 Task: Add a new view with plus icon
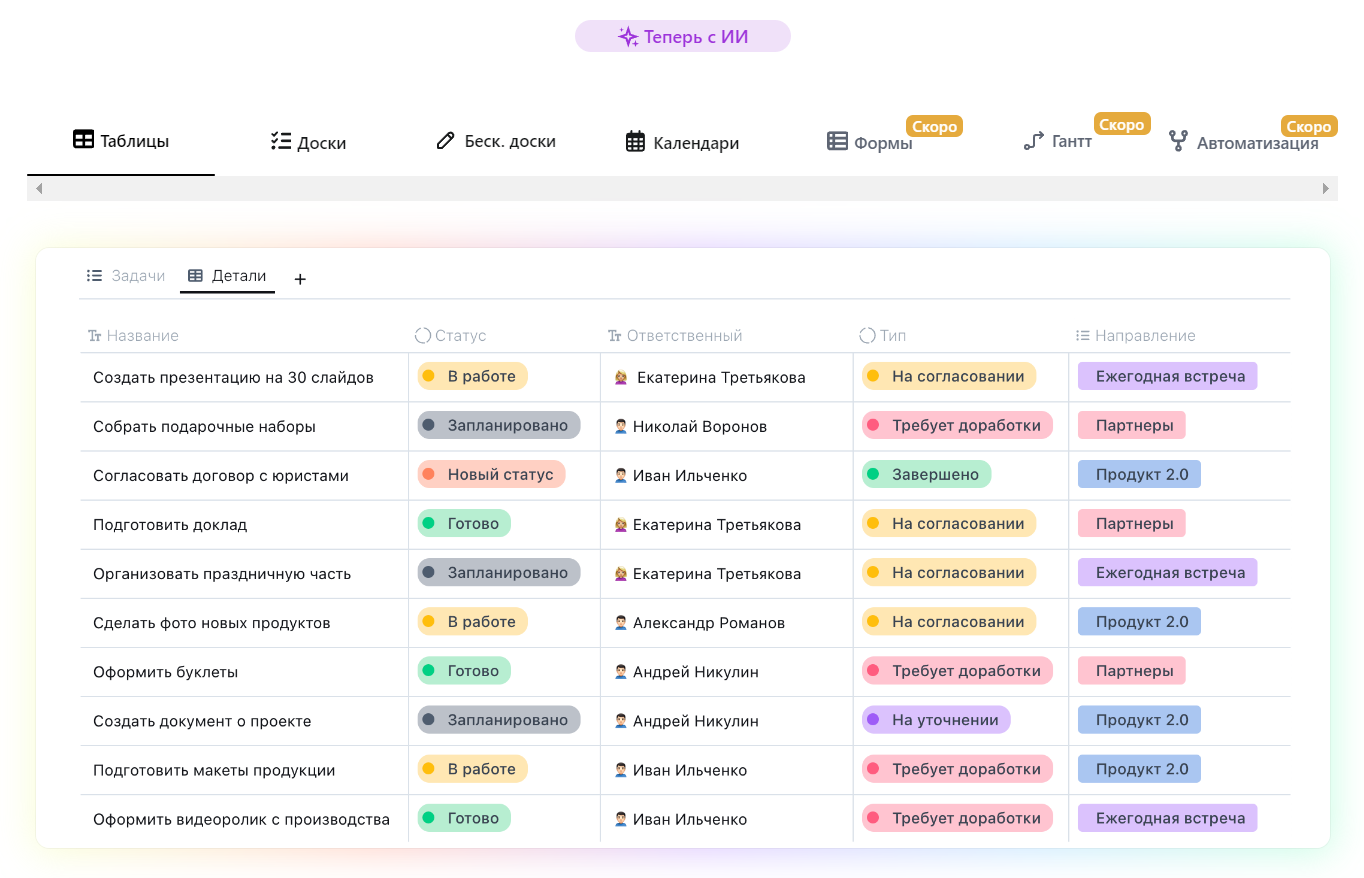tap(300, 279)
